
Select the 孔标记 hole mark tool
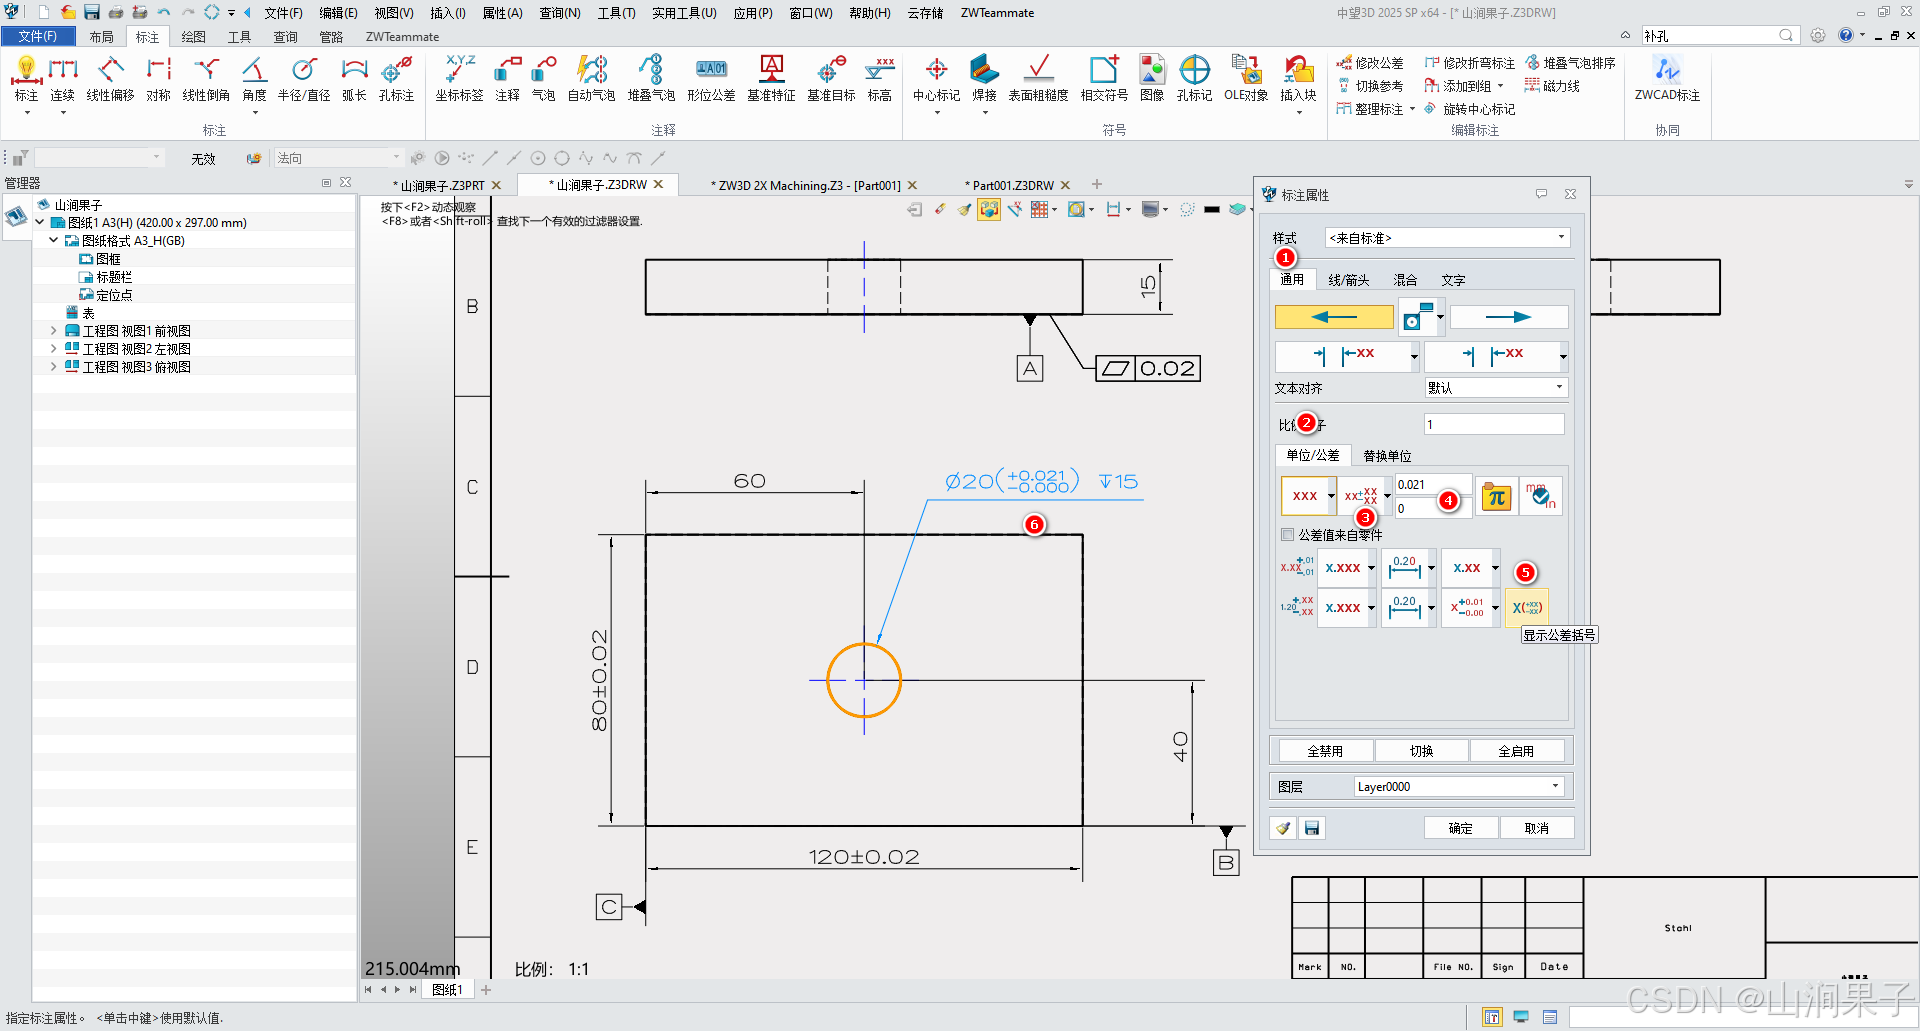point(1194,79)
